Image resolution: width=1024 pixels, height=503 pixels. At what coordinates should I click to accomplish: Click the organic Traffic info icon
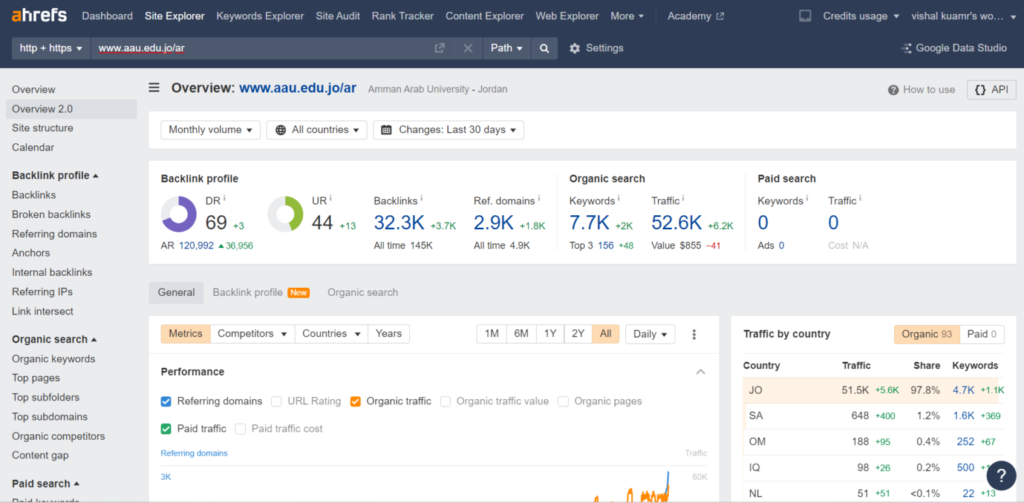point(683,198)
